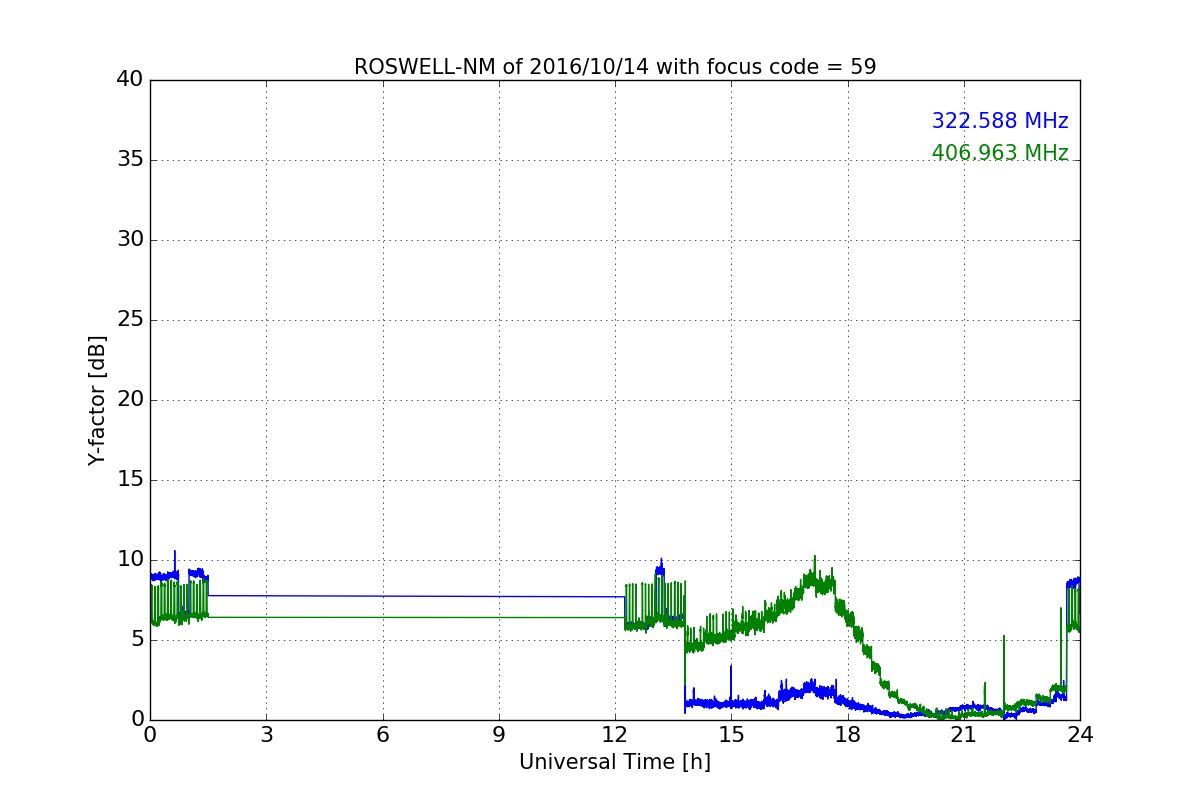Click the y-axis tick label '20'
Image resolution: width=1200 pixels, height=800 pixels.
[130, 400]
